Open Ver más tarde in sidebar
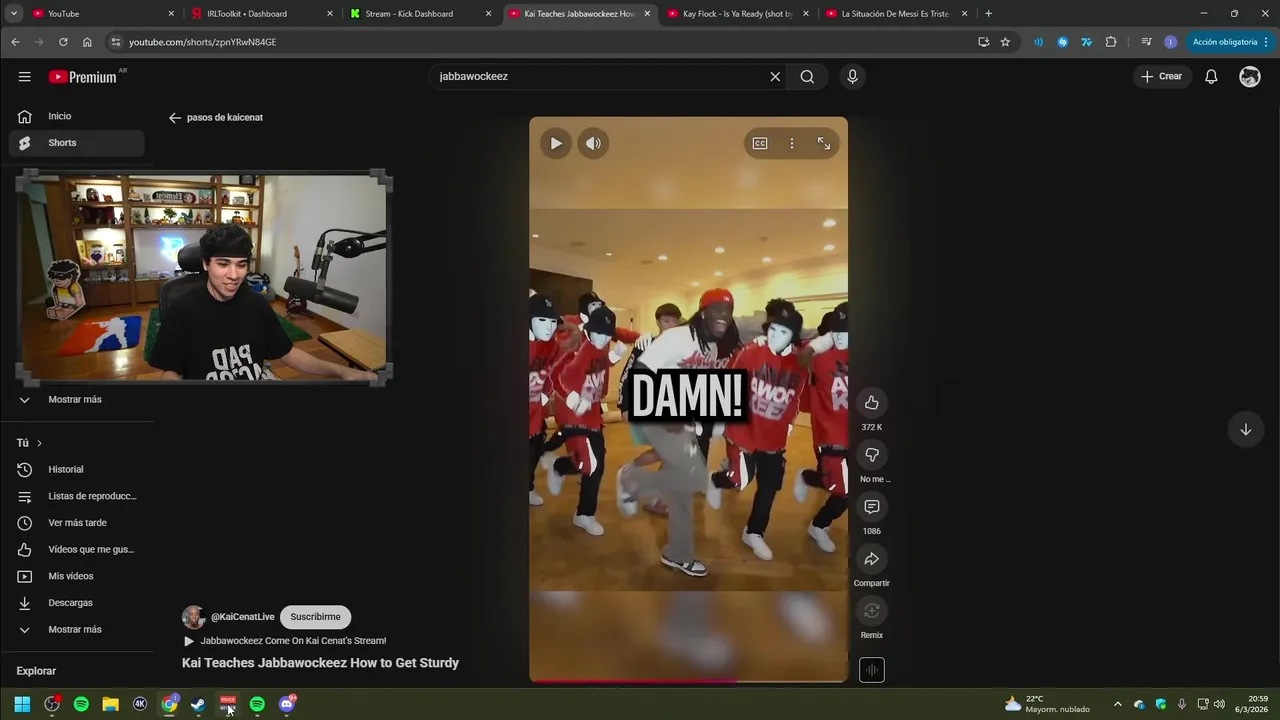This screenshot has height=720, width=1280. click(77, 523)
